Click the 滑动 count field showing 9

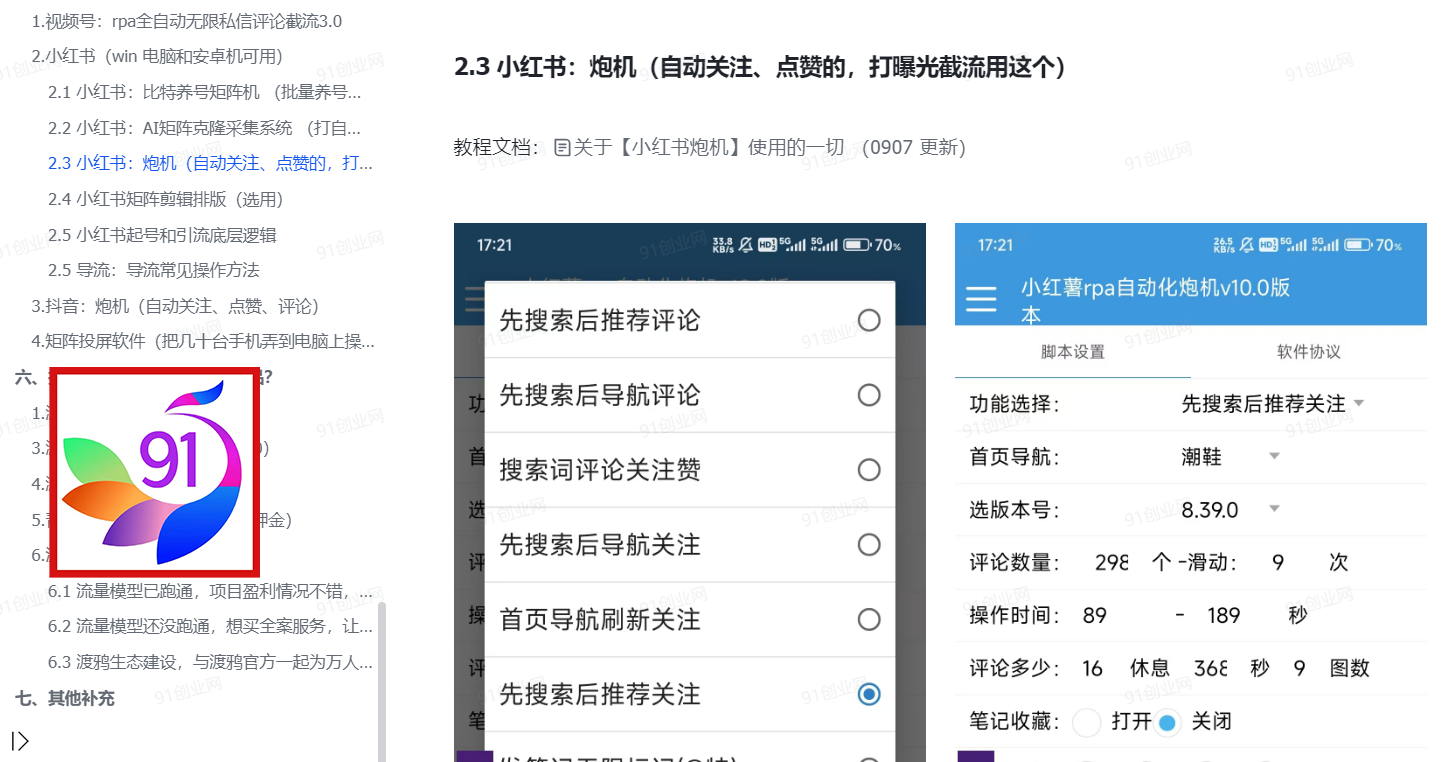point(1278,563)
